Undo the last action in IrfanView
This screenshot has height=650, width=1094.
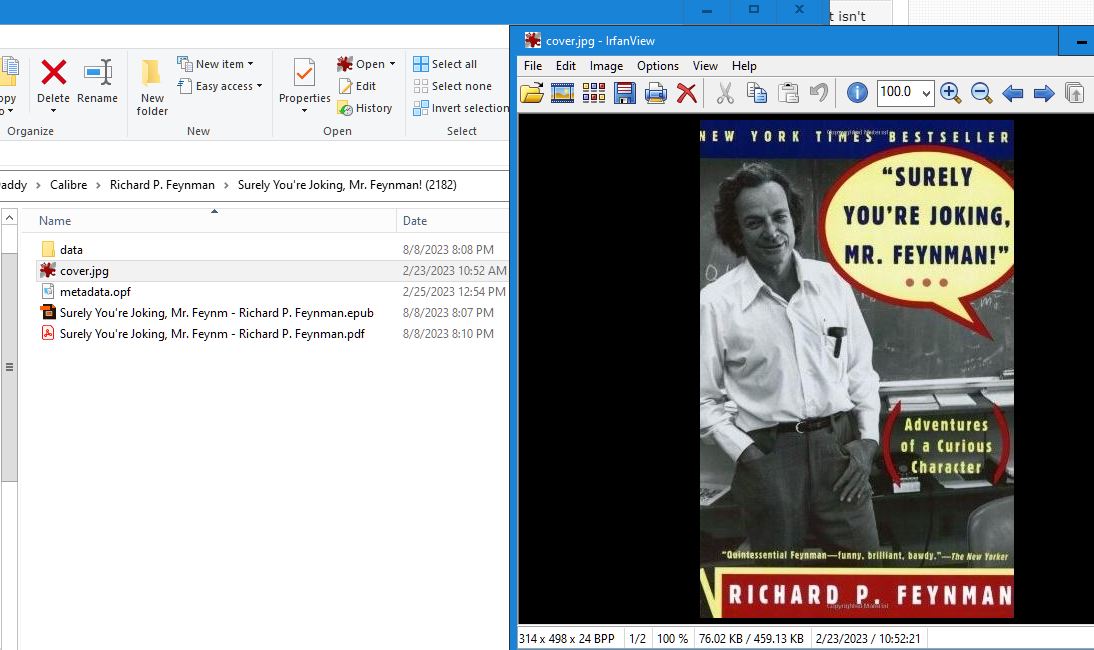(x=818, y=93)
